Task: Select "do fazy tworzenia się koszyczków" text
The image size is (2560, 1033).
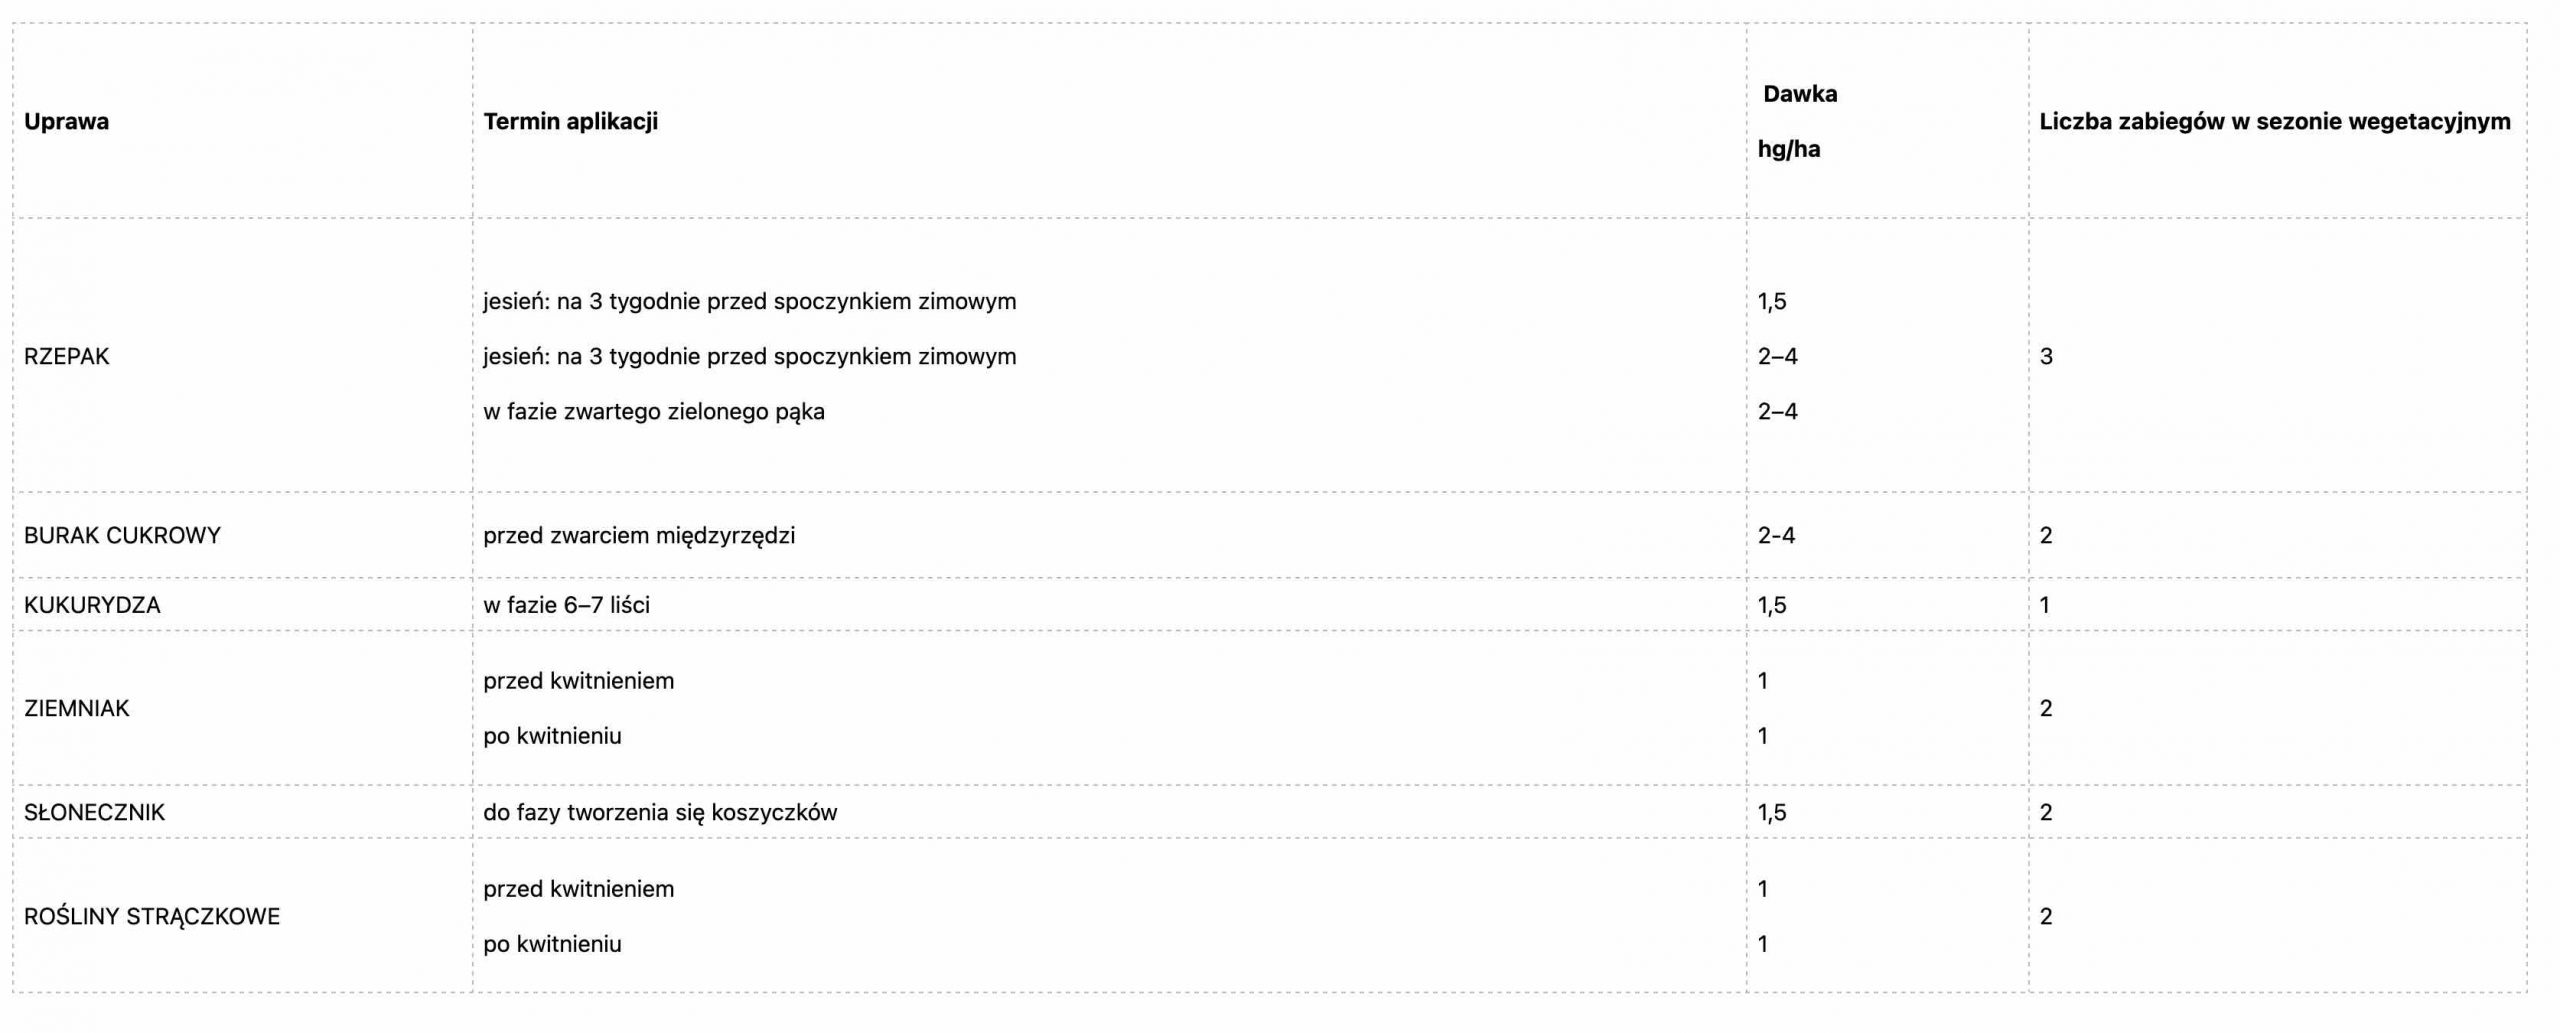Action: click(659, 812)
